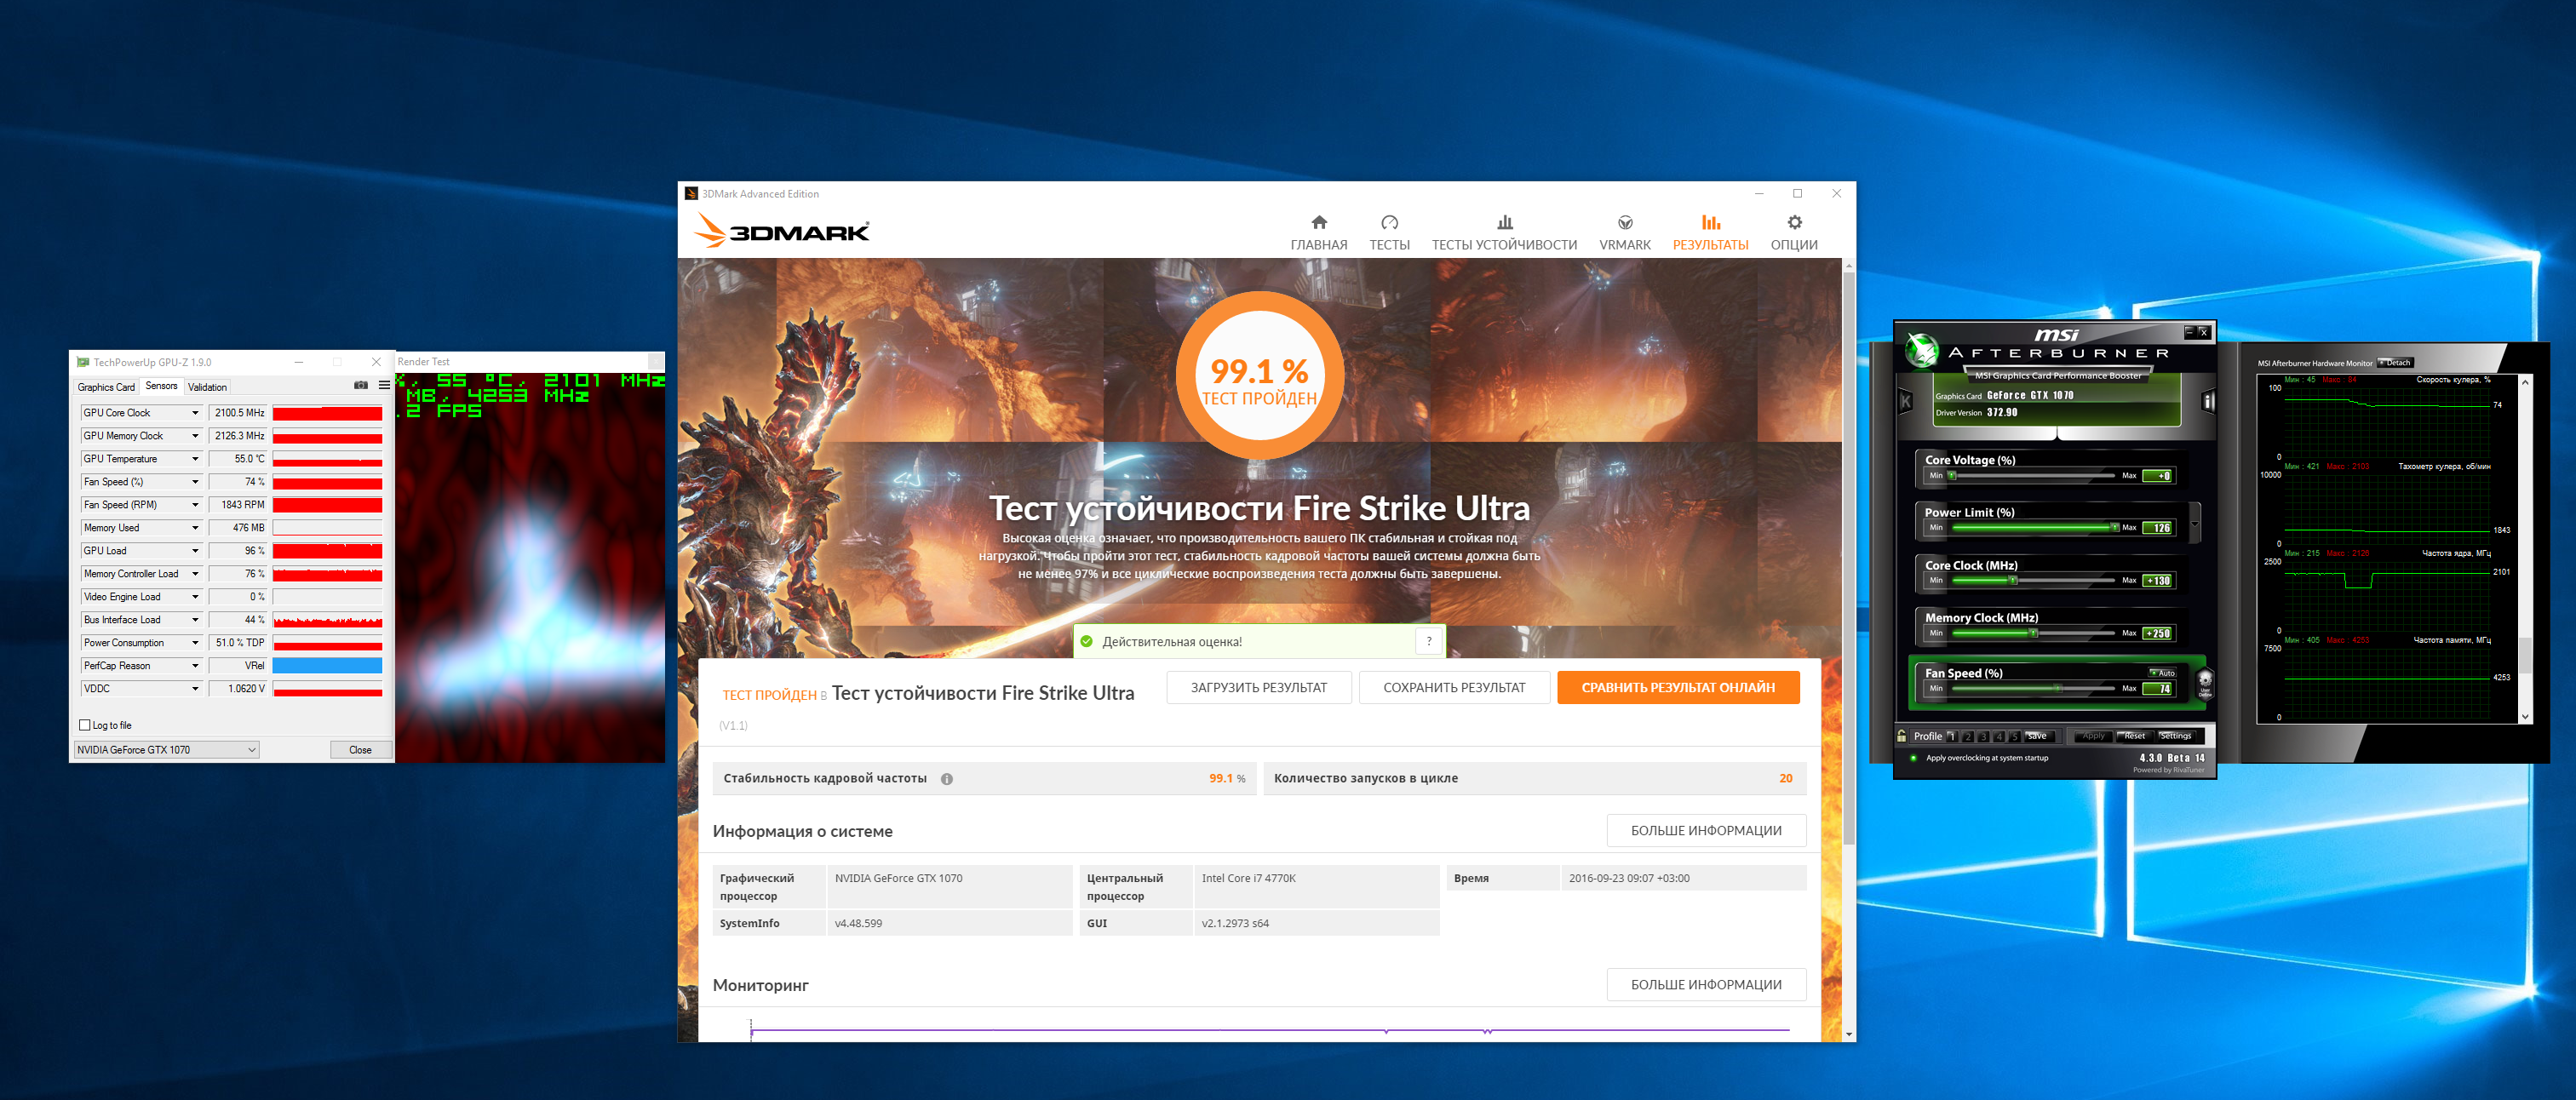Expand the GPU Core Clock sensor dropdown

click(x=195, y=413)
